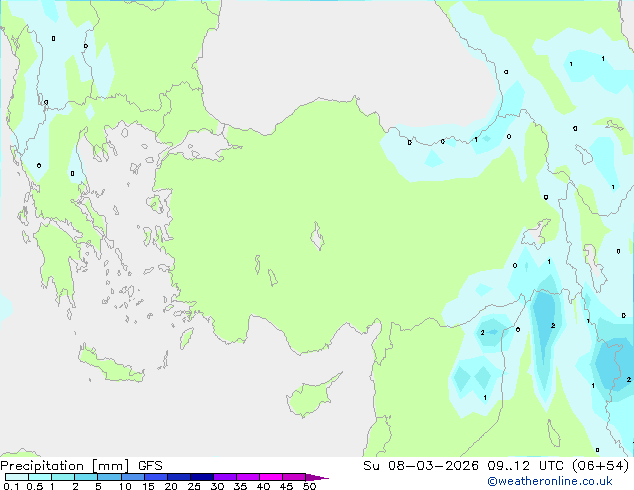This screenshot has height=490, width=634.
Task: Click the '30' legend scale label
Action: (x=217, y=486)
